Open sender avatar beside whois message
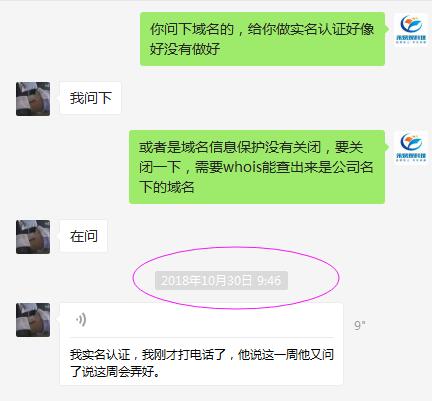The height and width of the screenshot is (401, 432). pos(411,147)
